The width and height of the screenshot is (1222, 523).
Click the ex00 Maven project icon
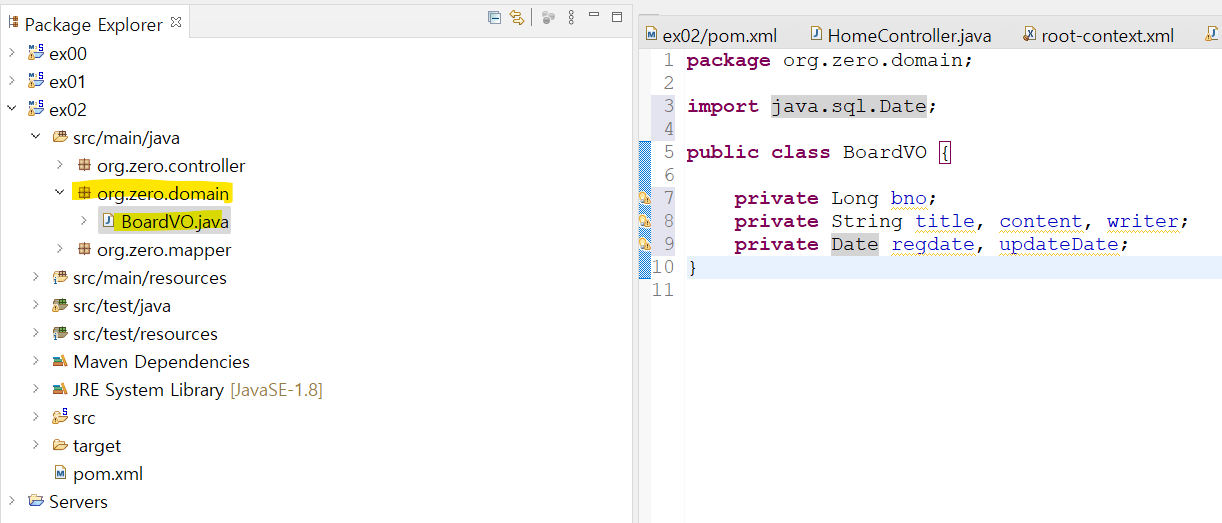click(x=36, y=53)
